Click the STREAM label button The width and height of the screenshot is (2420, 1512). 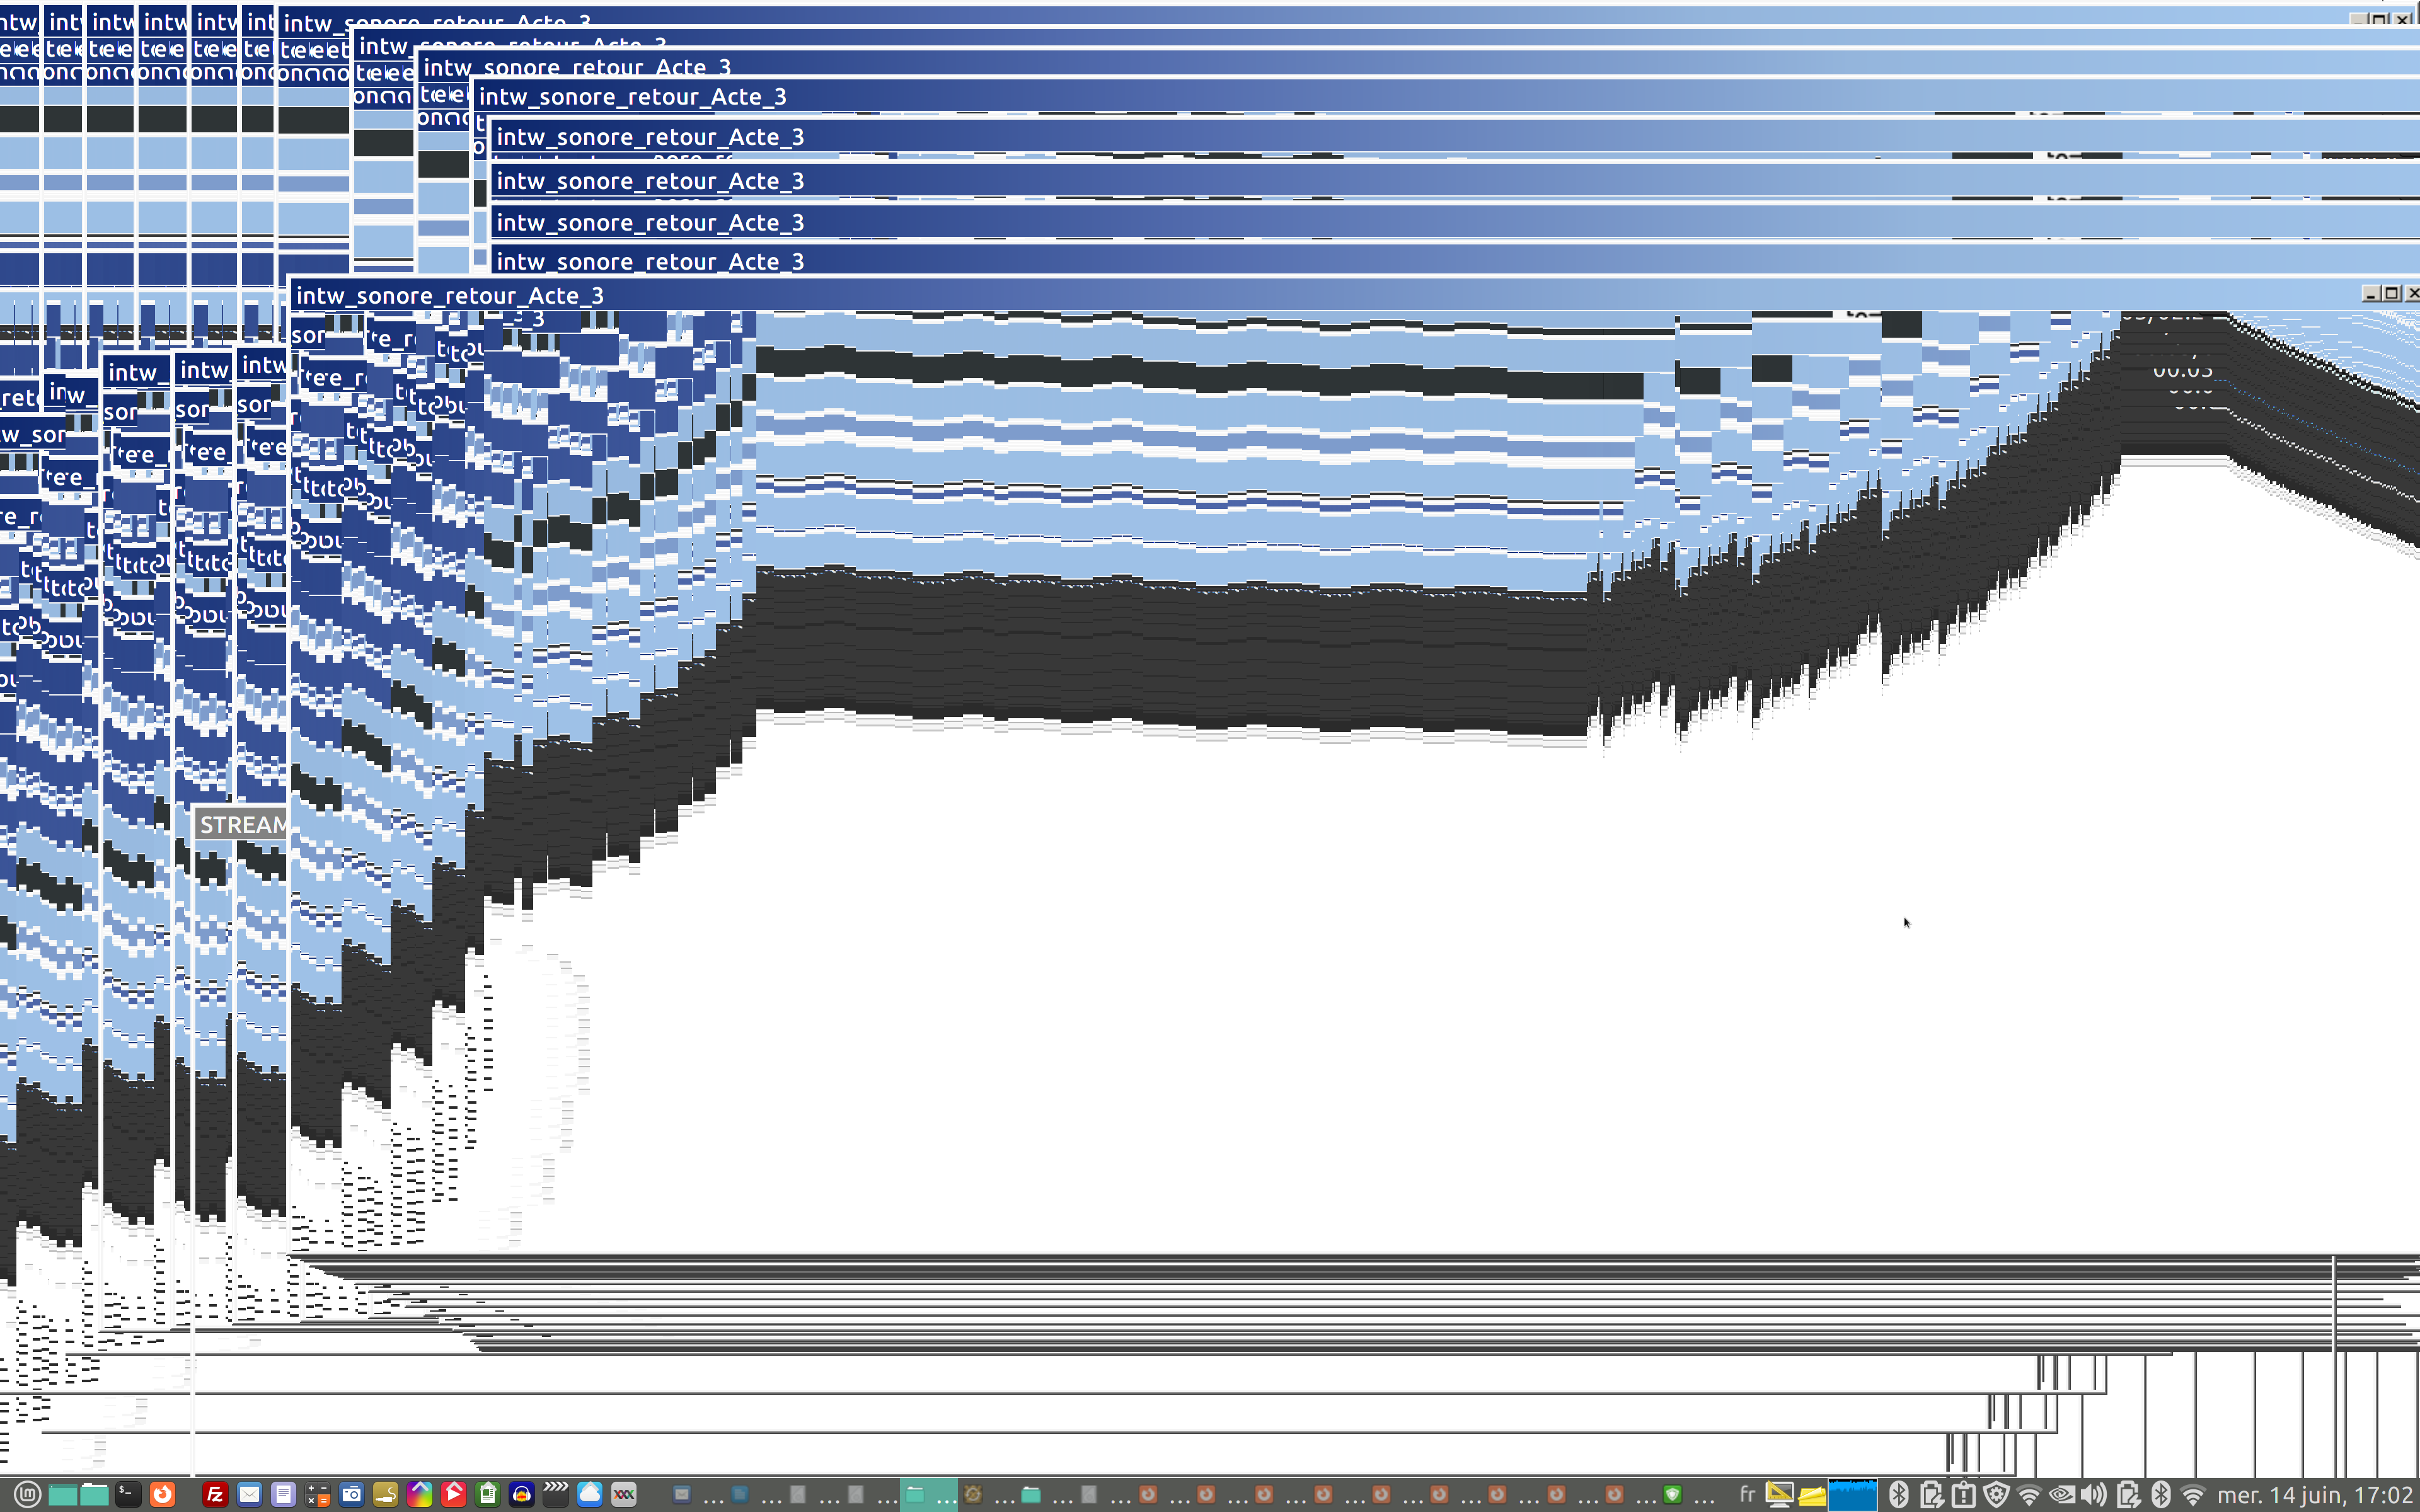click(242, 825)
